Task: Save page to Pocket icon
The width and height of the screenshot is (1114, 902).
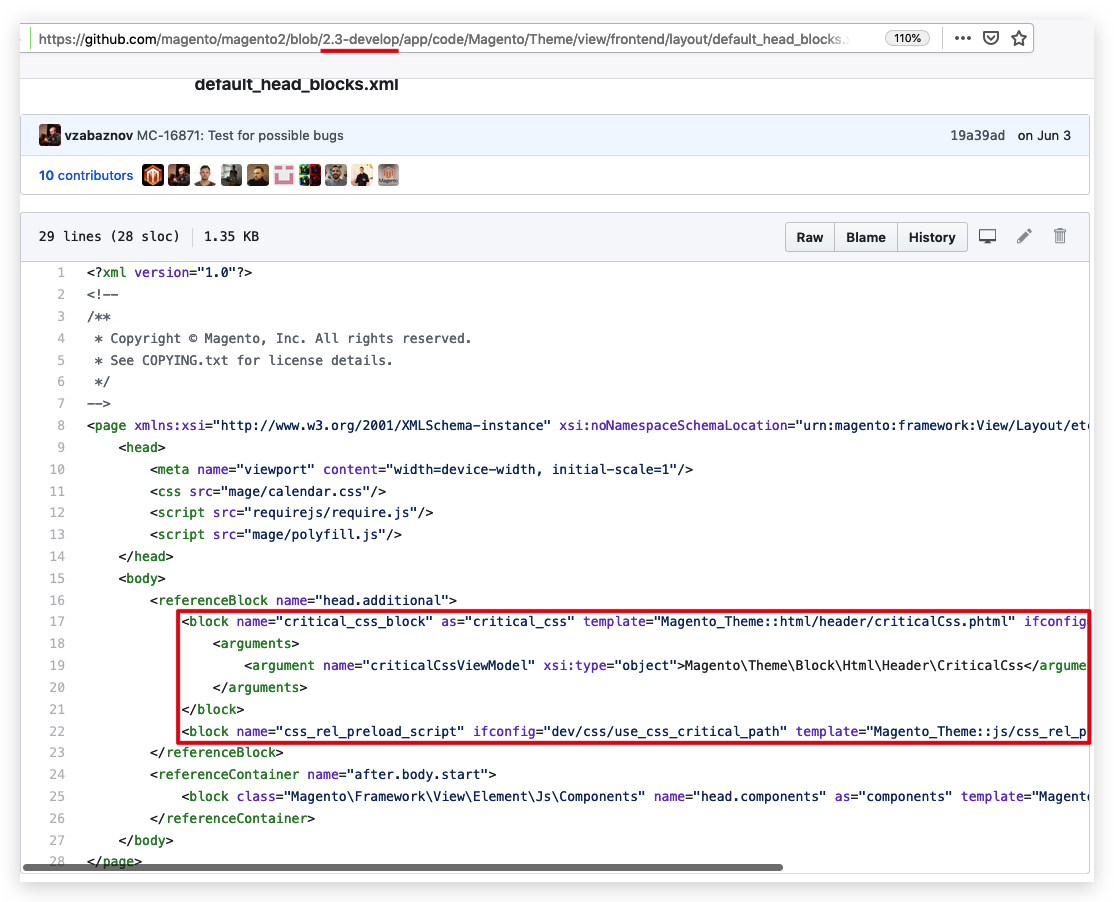Action: click(991, 38)
